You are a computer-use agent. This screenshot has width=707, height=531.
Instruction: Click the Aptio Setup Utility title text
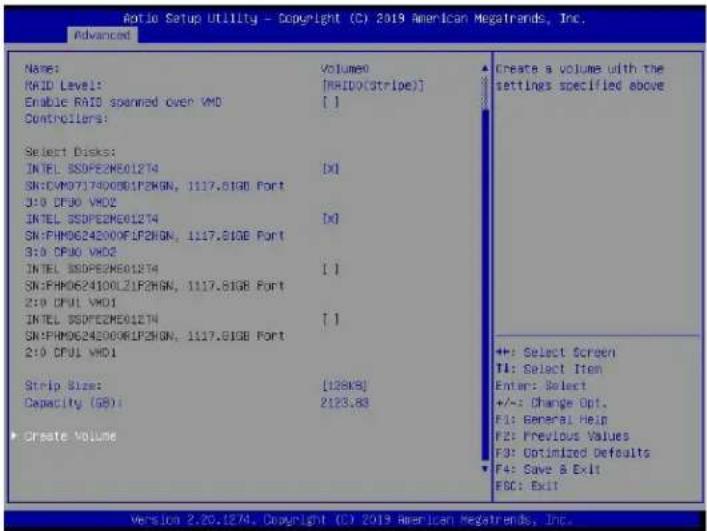pyautogui.click(x=354, y=18)
